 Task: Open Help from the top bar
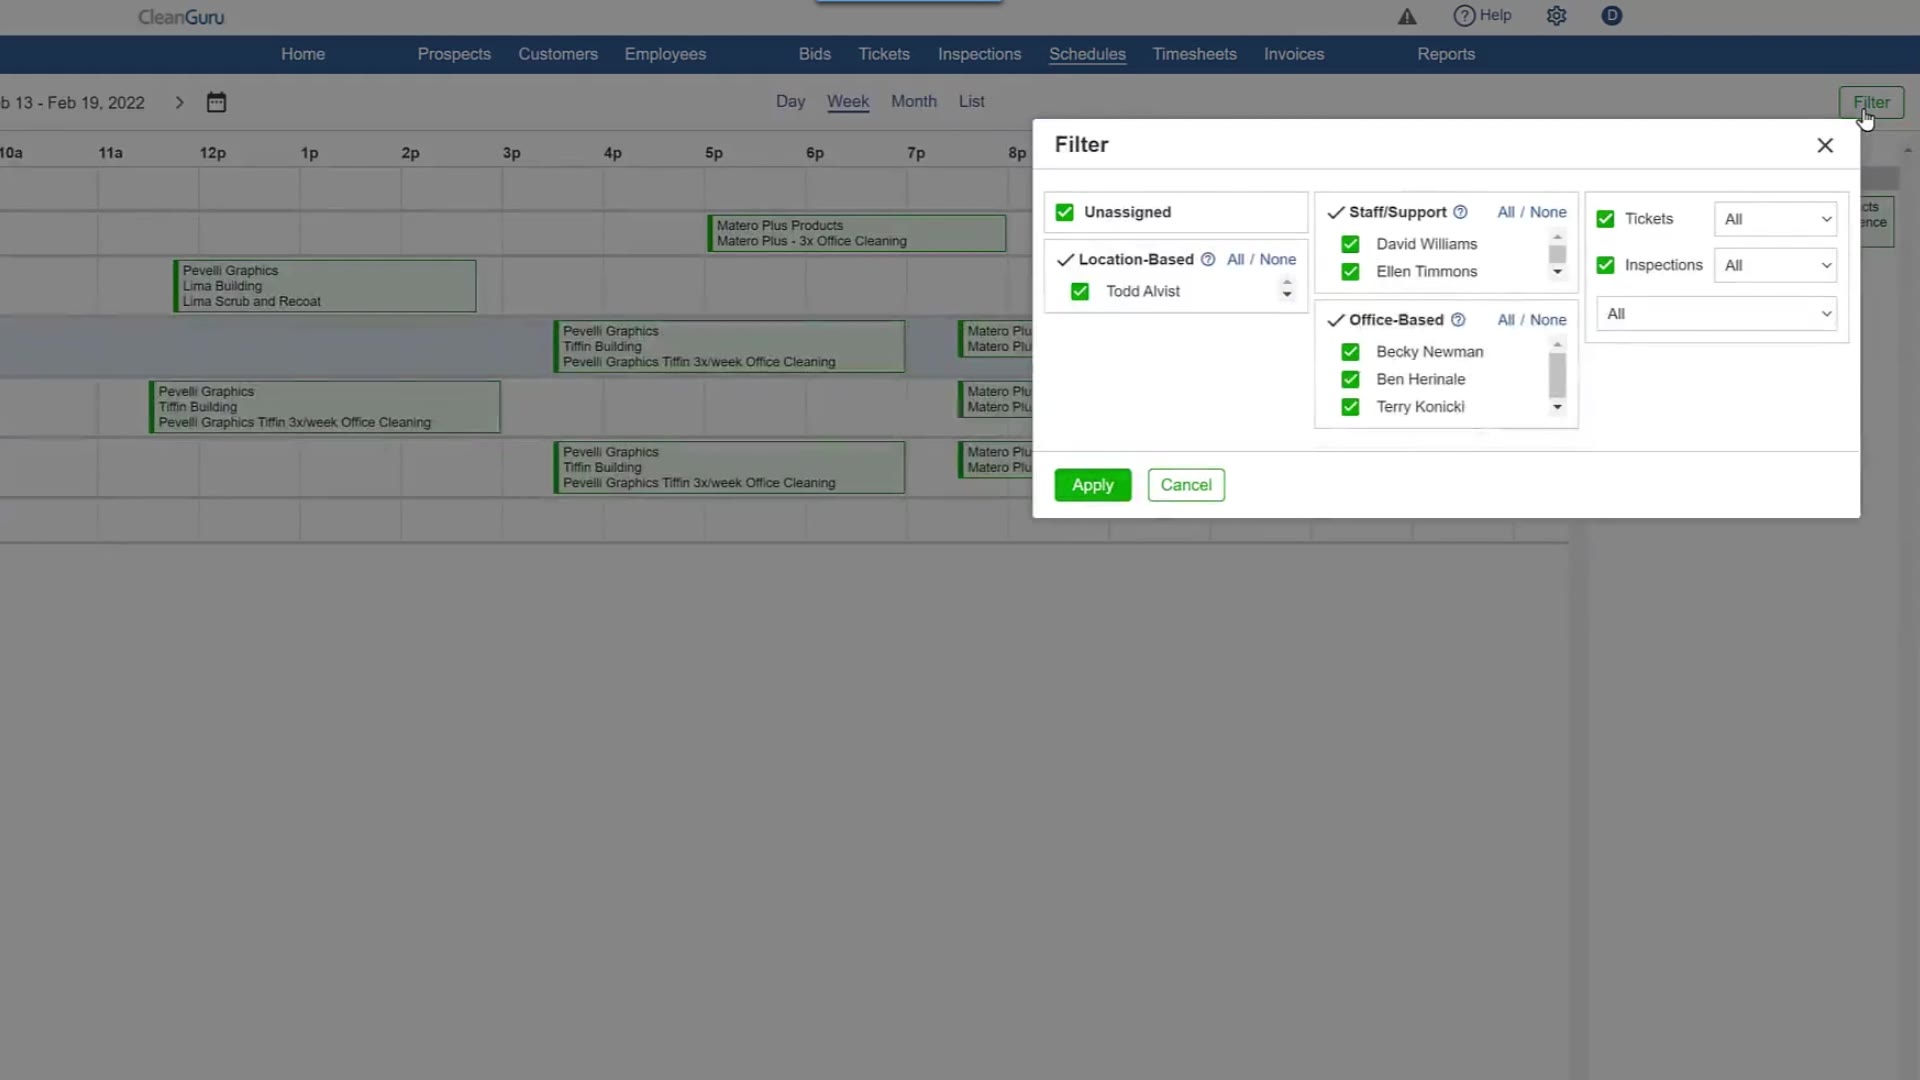(1482, 15)
